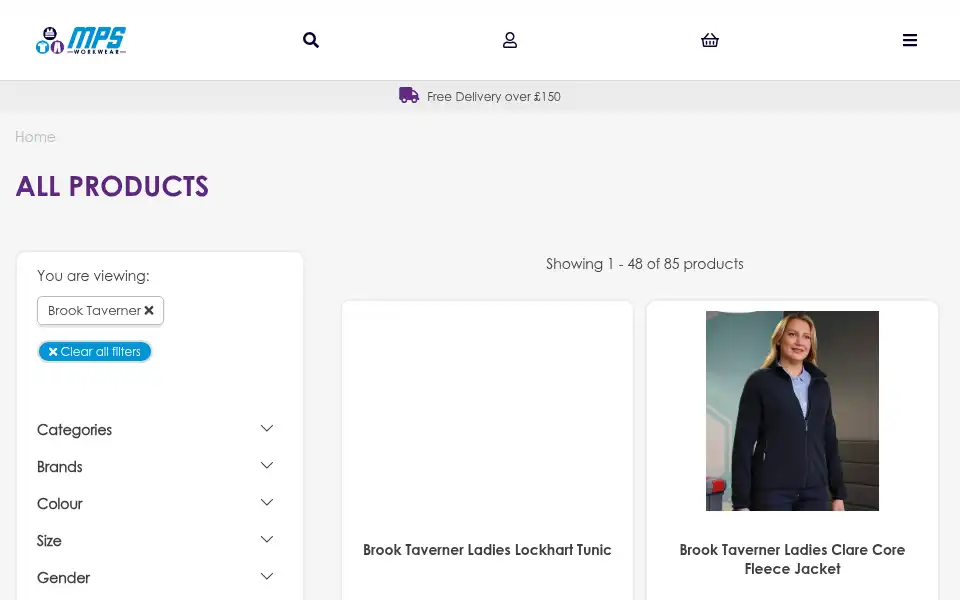Expand the Size filter section
This screenshot has width=960, height=600.
tap(155, 541)
